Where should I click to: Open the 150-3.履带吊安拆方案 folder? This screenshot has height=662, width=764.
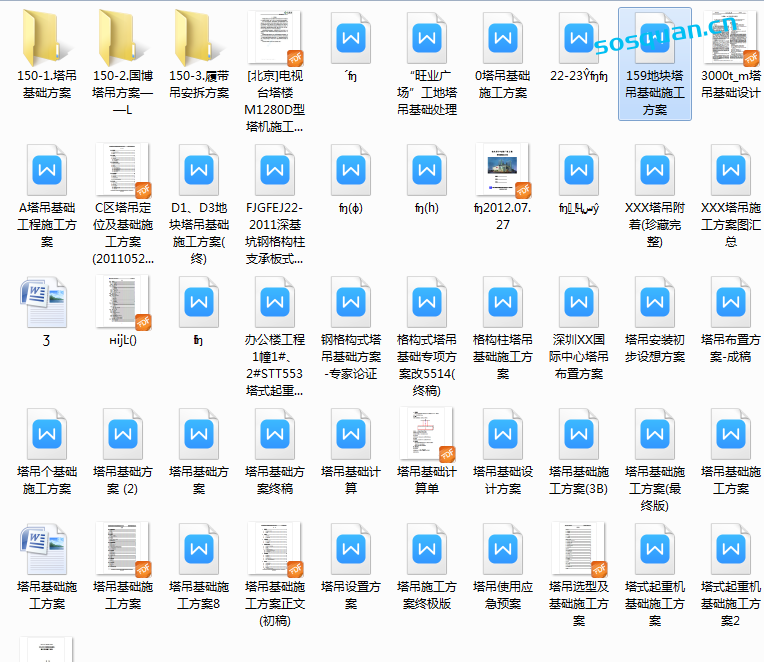point(199,38)
